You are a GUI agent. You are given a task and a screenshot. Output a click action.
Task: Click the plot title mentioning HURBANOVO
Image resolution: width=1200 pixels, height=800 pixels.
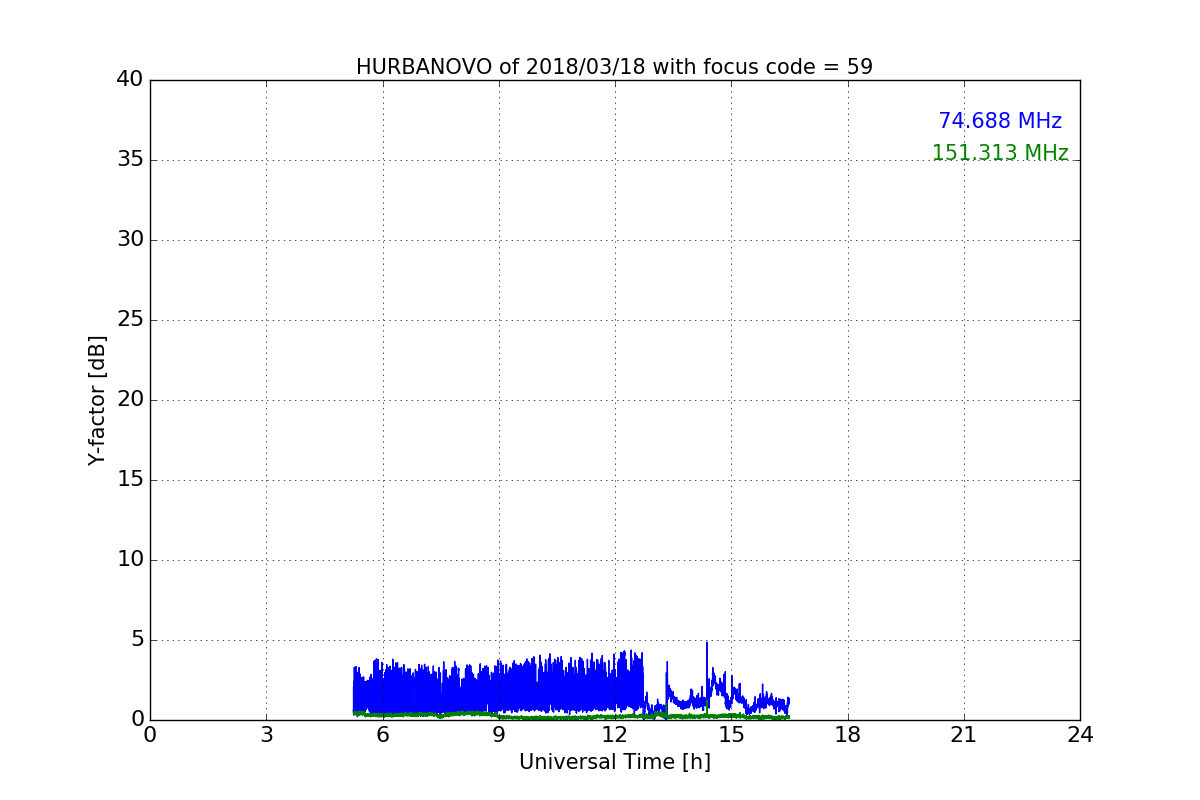click(614, 67)
